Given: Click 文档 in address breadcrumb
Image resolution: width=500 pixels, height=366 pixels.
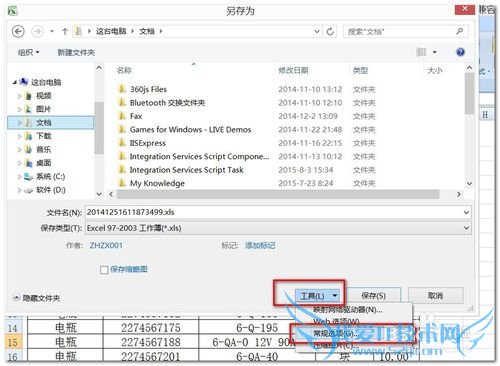Looking at the screenshot, I should tap(147, 31).
